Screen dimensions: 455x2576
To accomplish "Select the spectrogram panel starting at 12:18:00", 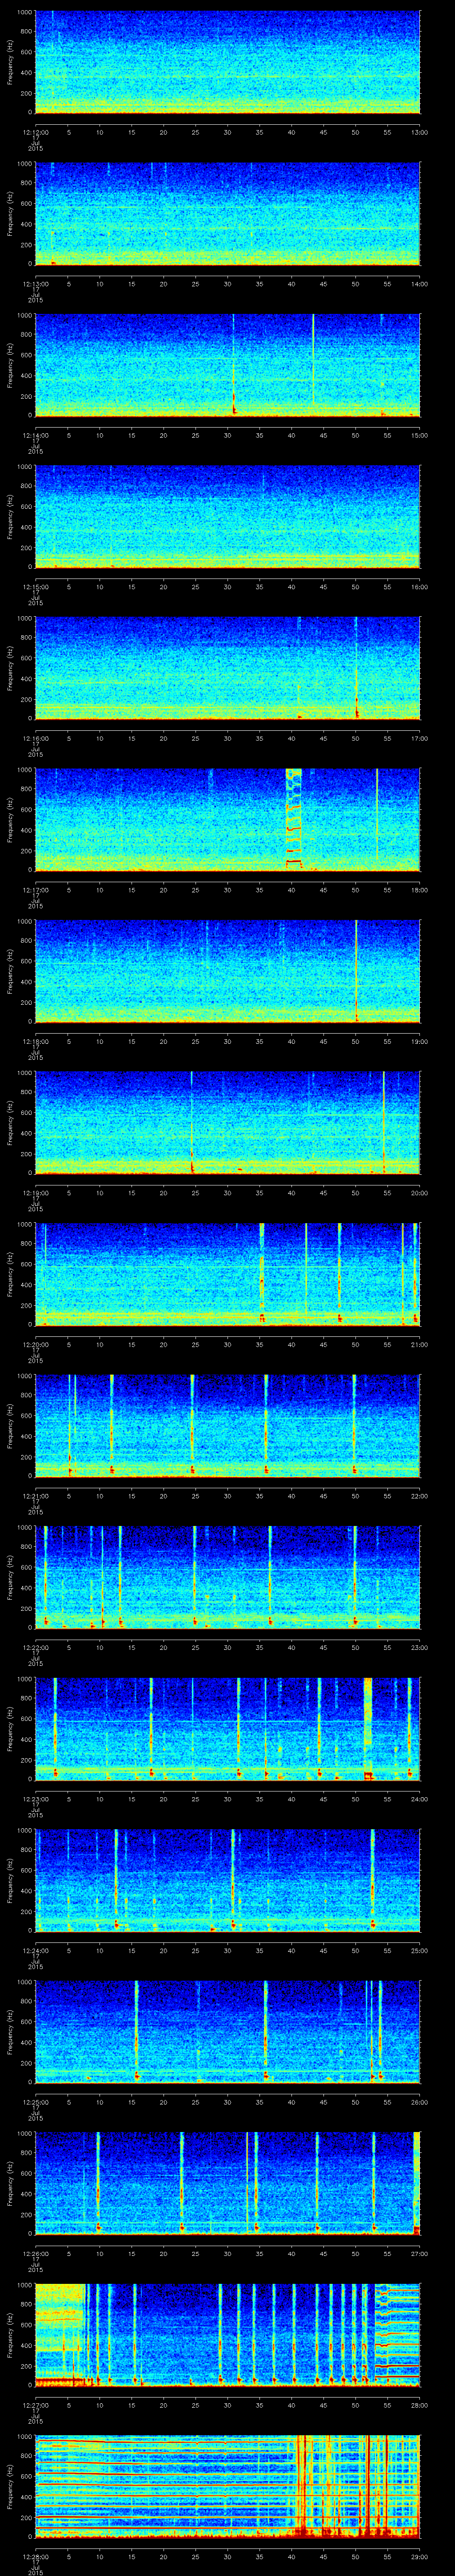I will 228,971.
